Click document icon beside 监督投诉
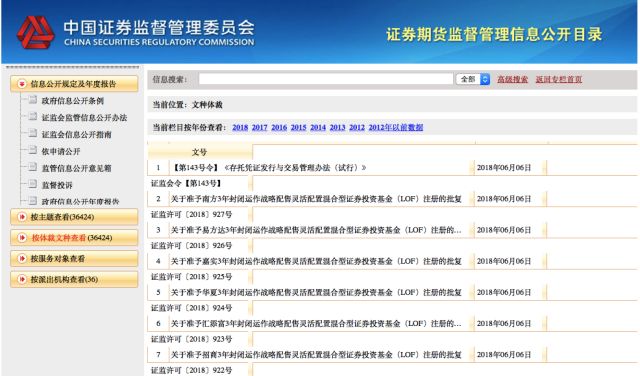The image size is (640, 376). tap(33, 184)
